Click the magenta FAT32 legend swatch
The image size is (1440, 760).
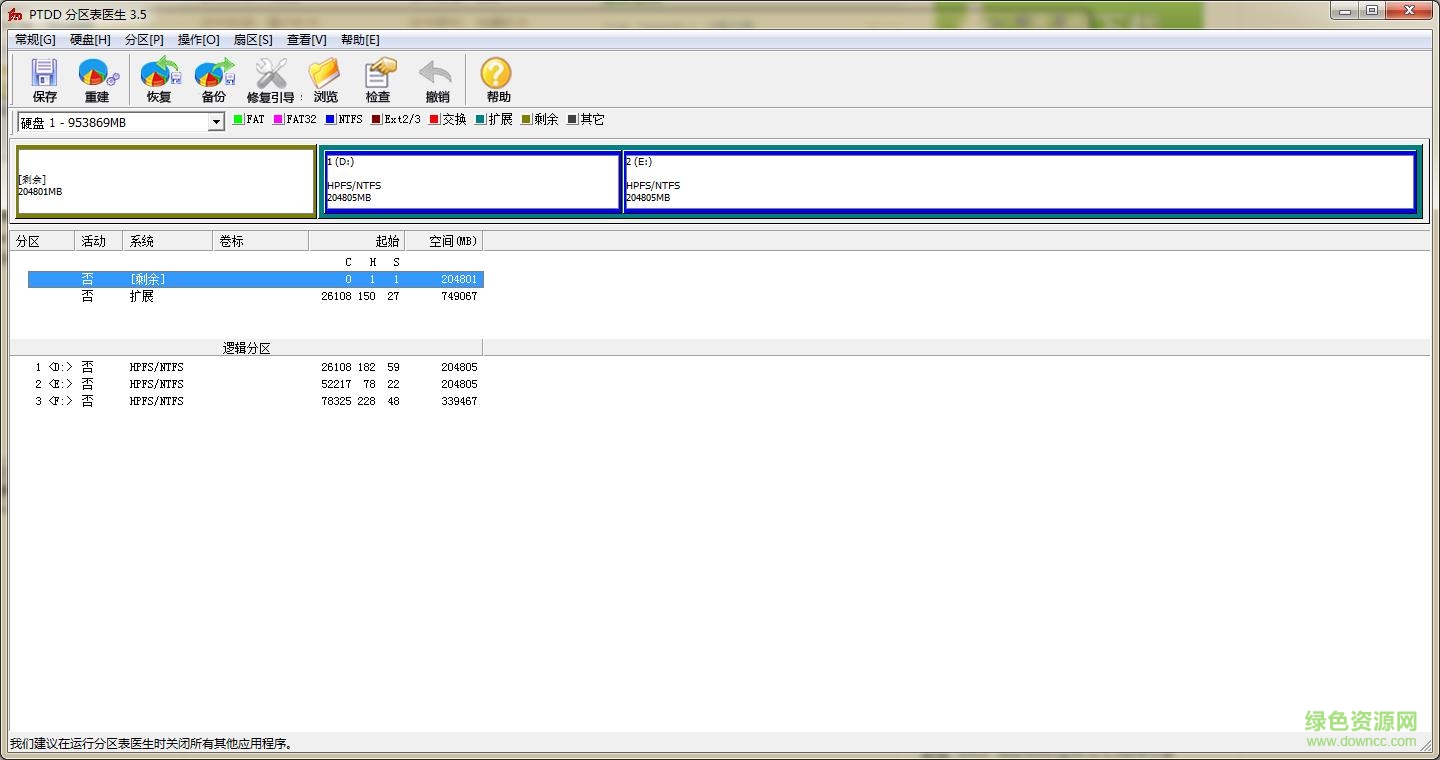click(x=278, y=119)
